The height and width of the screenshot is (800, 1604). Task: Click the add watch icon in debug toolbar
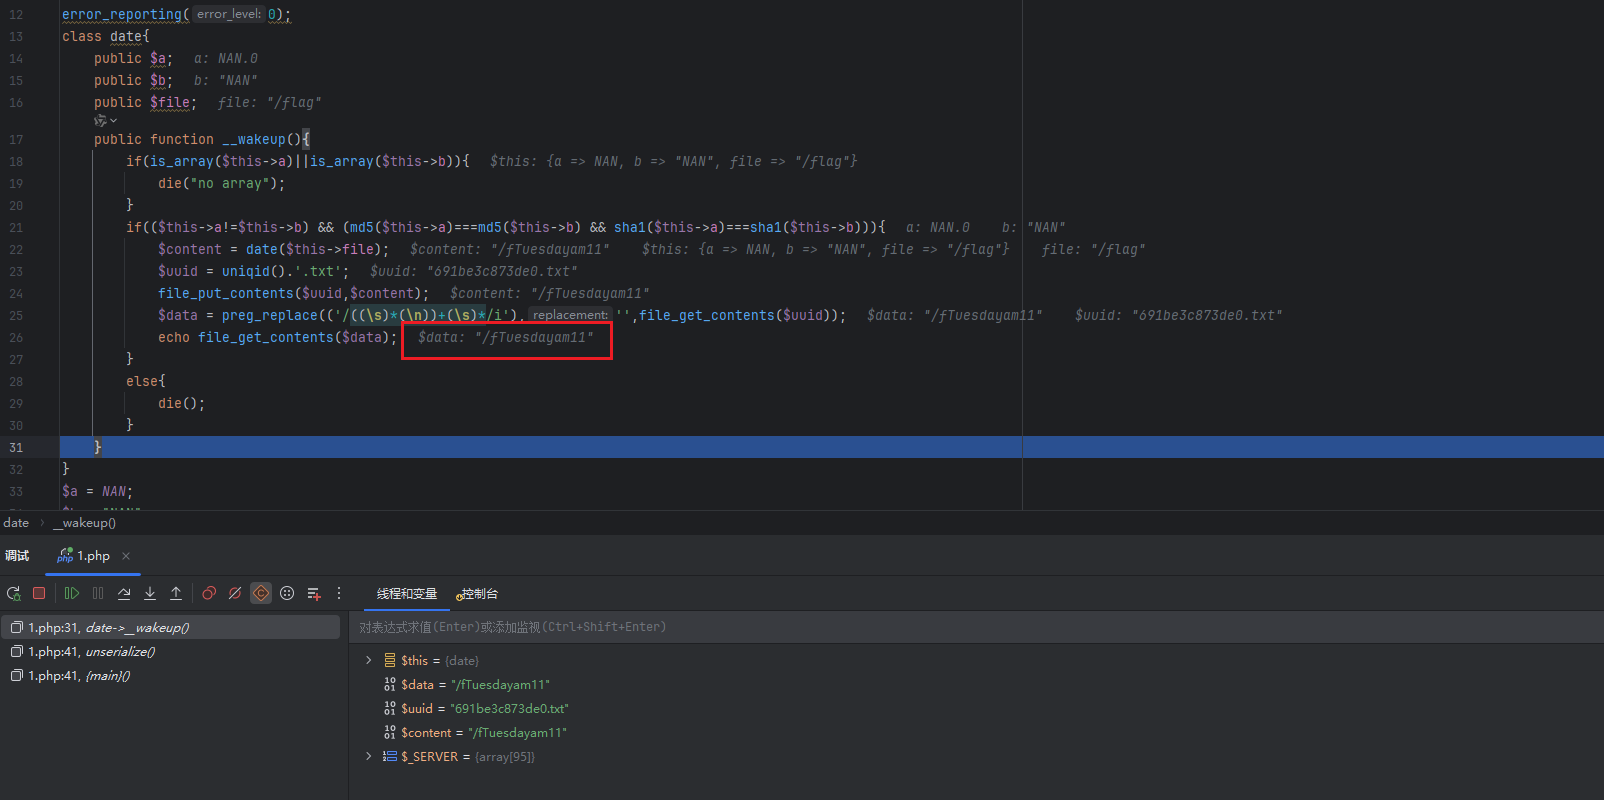click(x=313, y=593)
